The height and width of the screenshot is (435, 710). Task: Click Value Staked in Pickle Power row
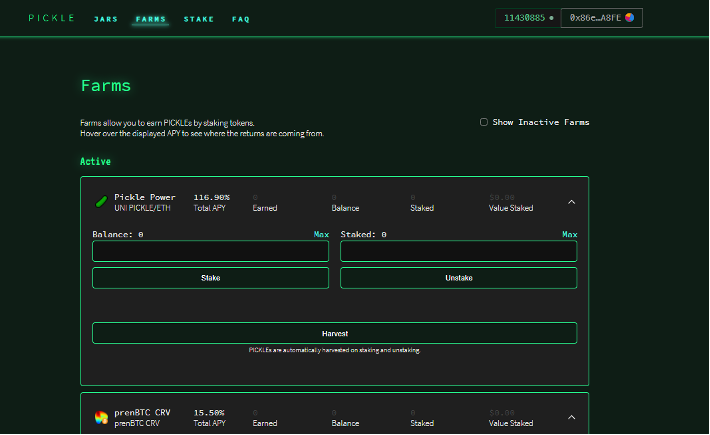pos(511,208)
